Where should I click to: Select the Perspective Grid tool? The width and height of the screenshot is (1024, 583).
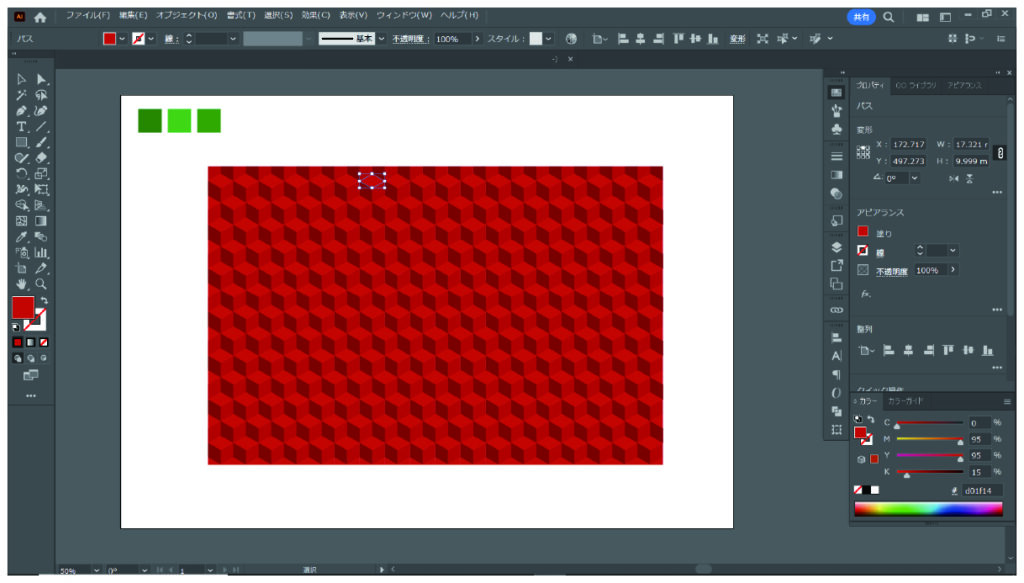pos(41,205)
